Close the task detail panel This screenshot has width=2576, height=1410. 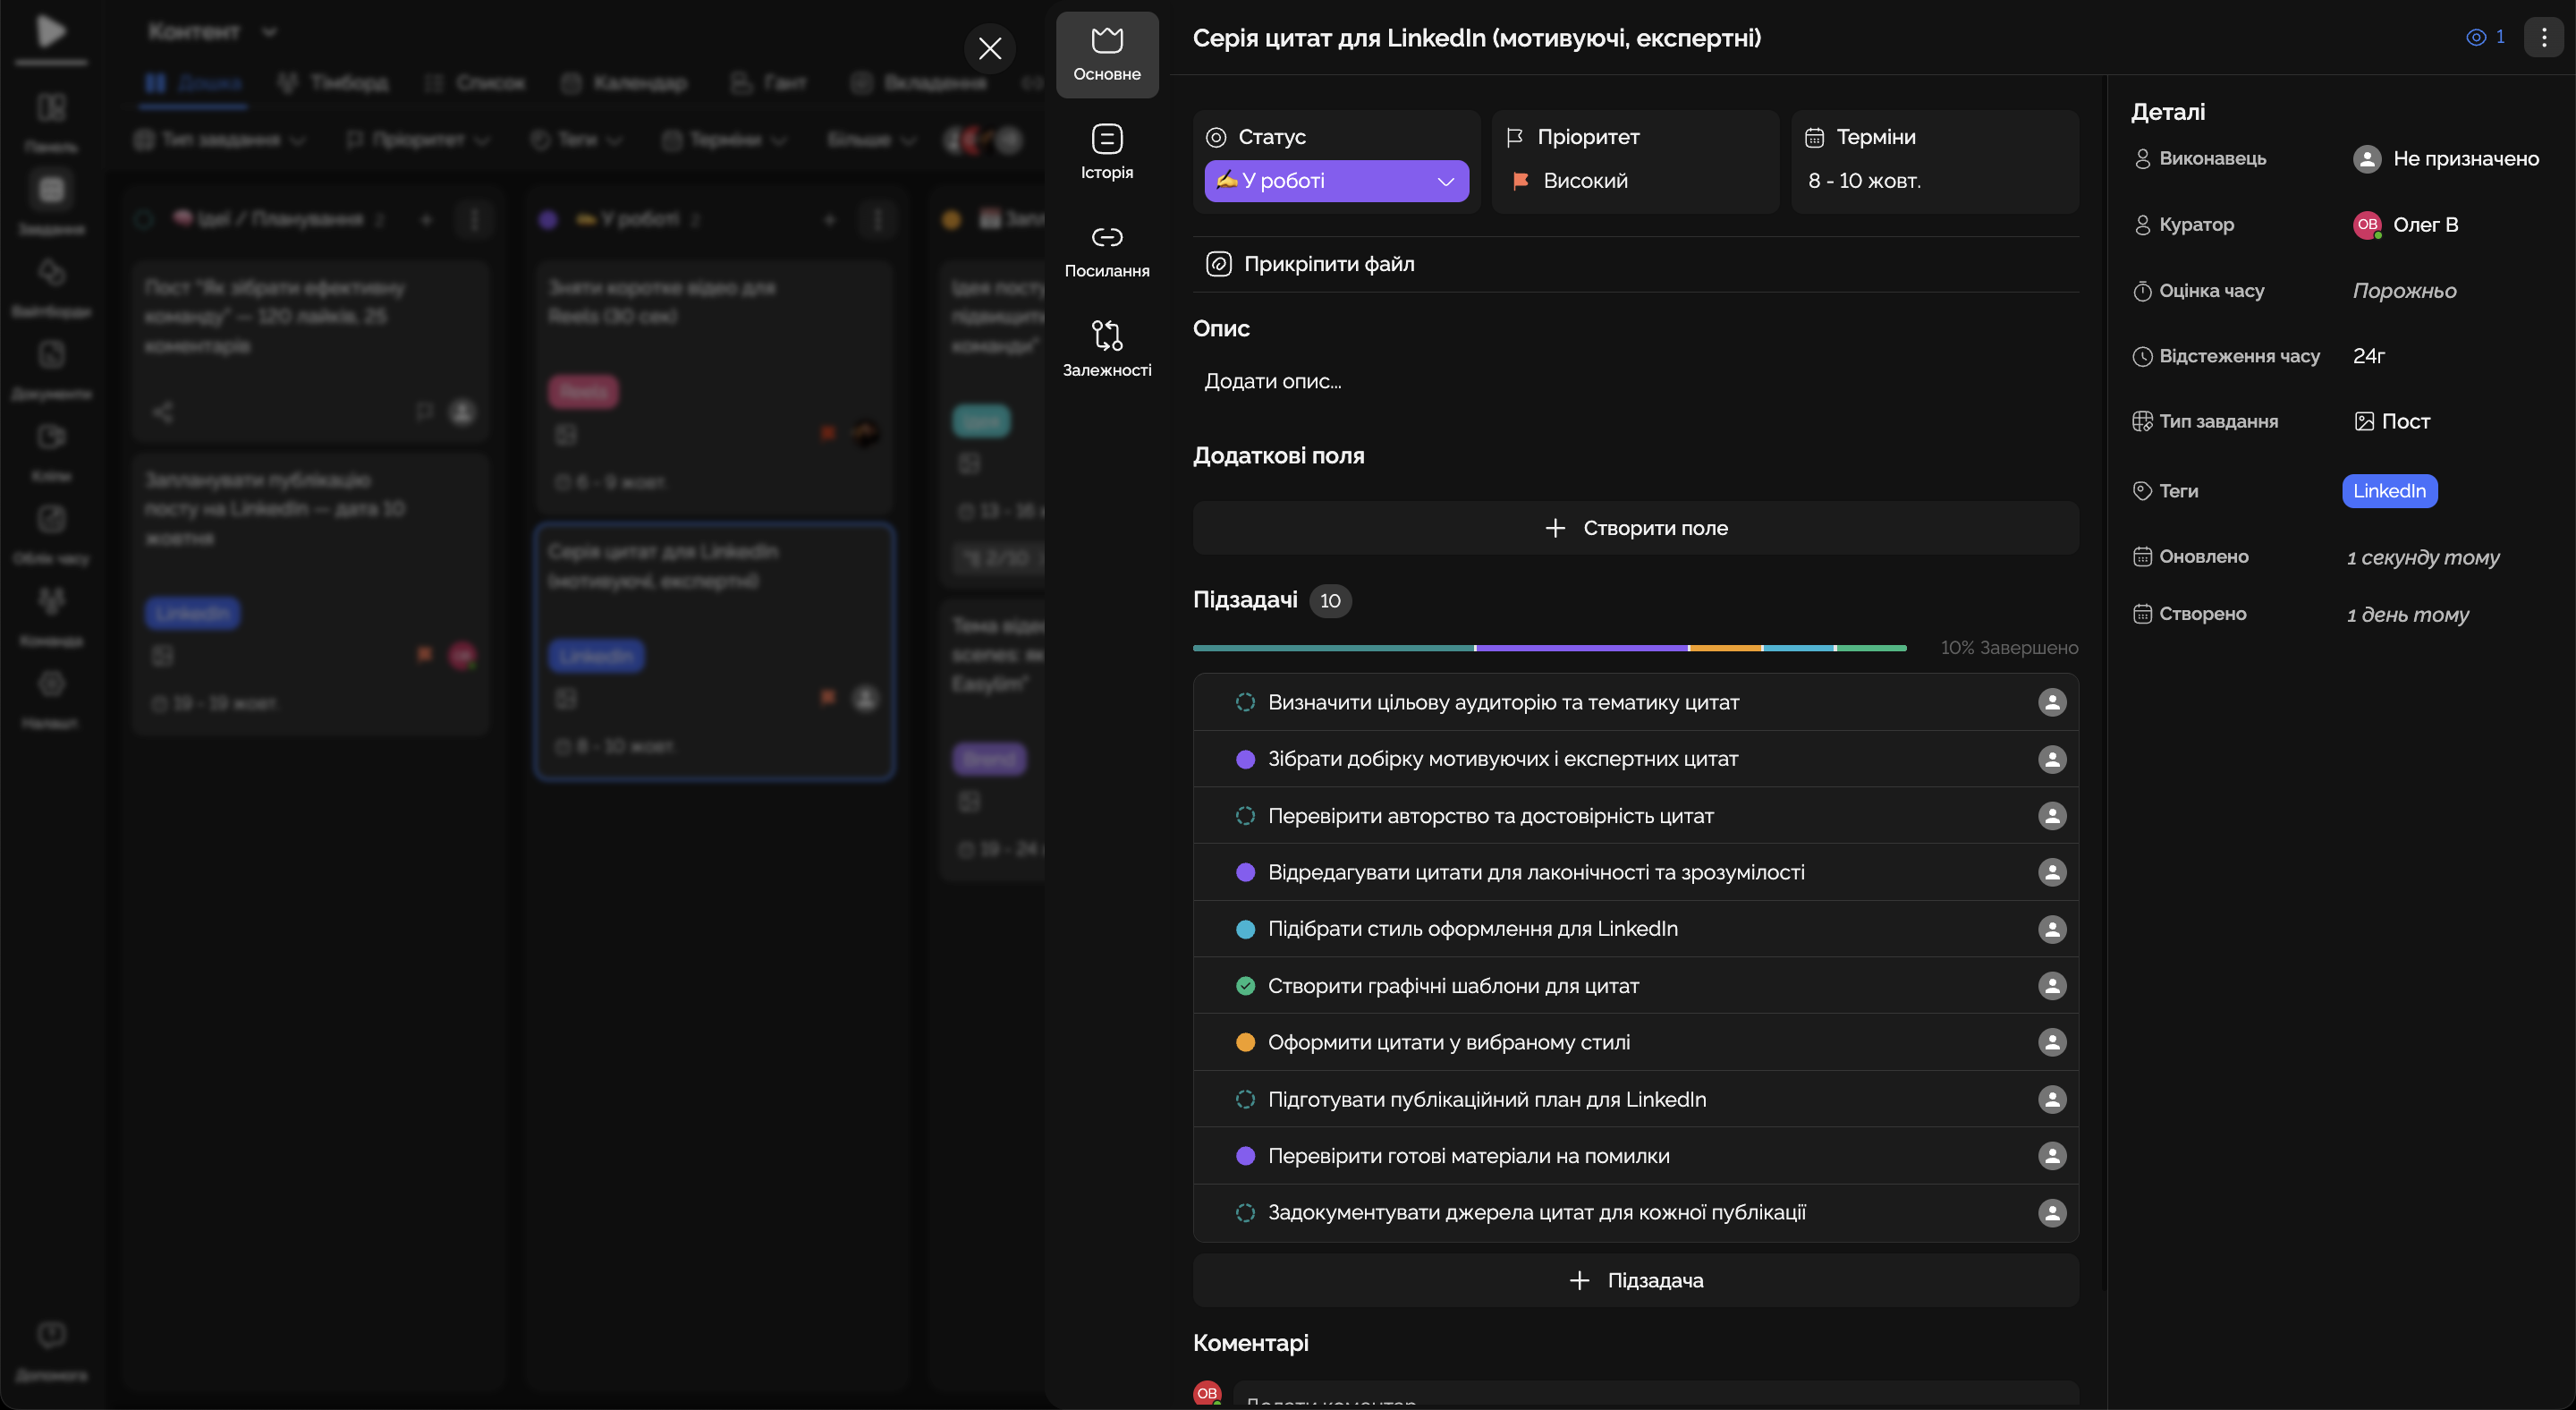click(989, 48)
